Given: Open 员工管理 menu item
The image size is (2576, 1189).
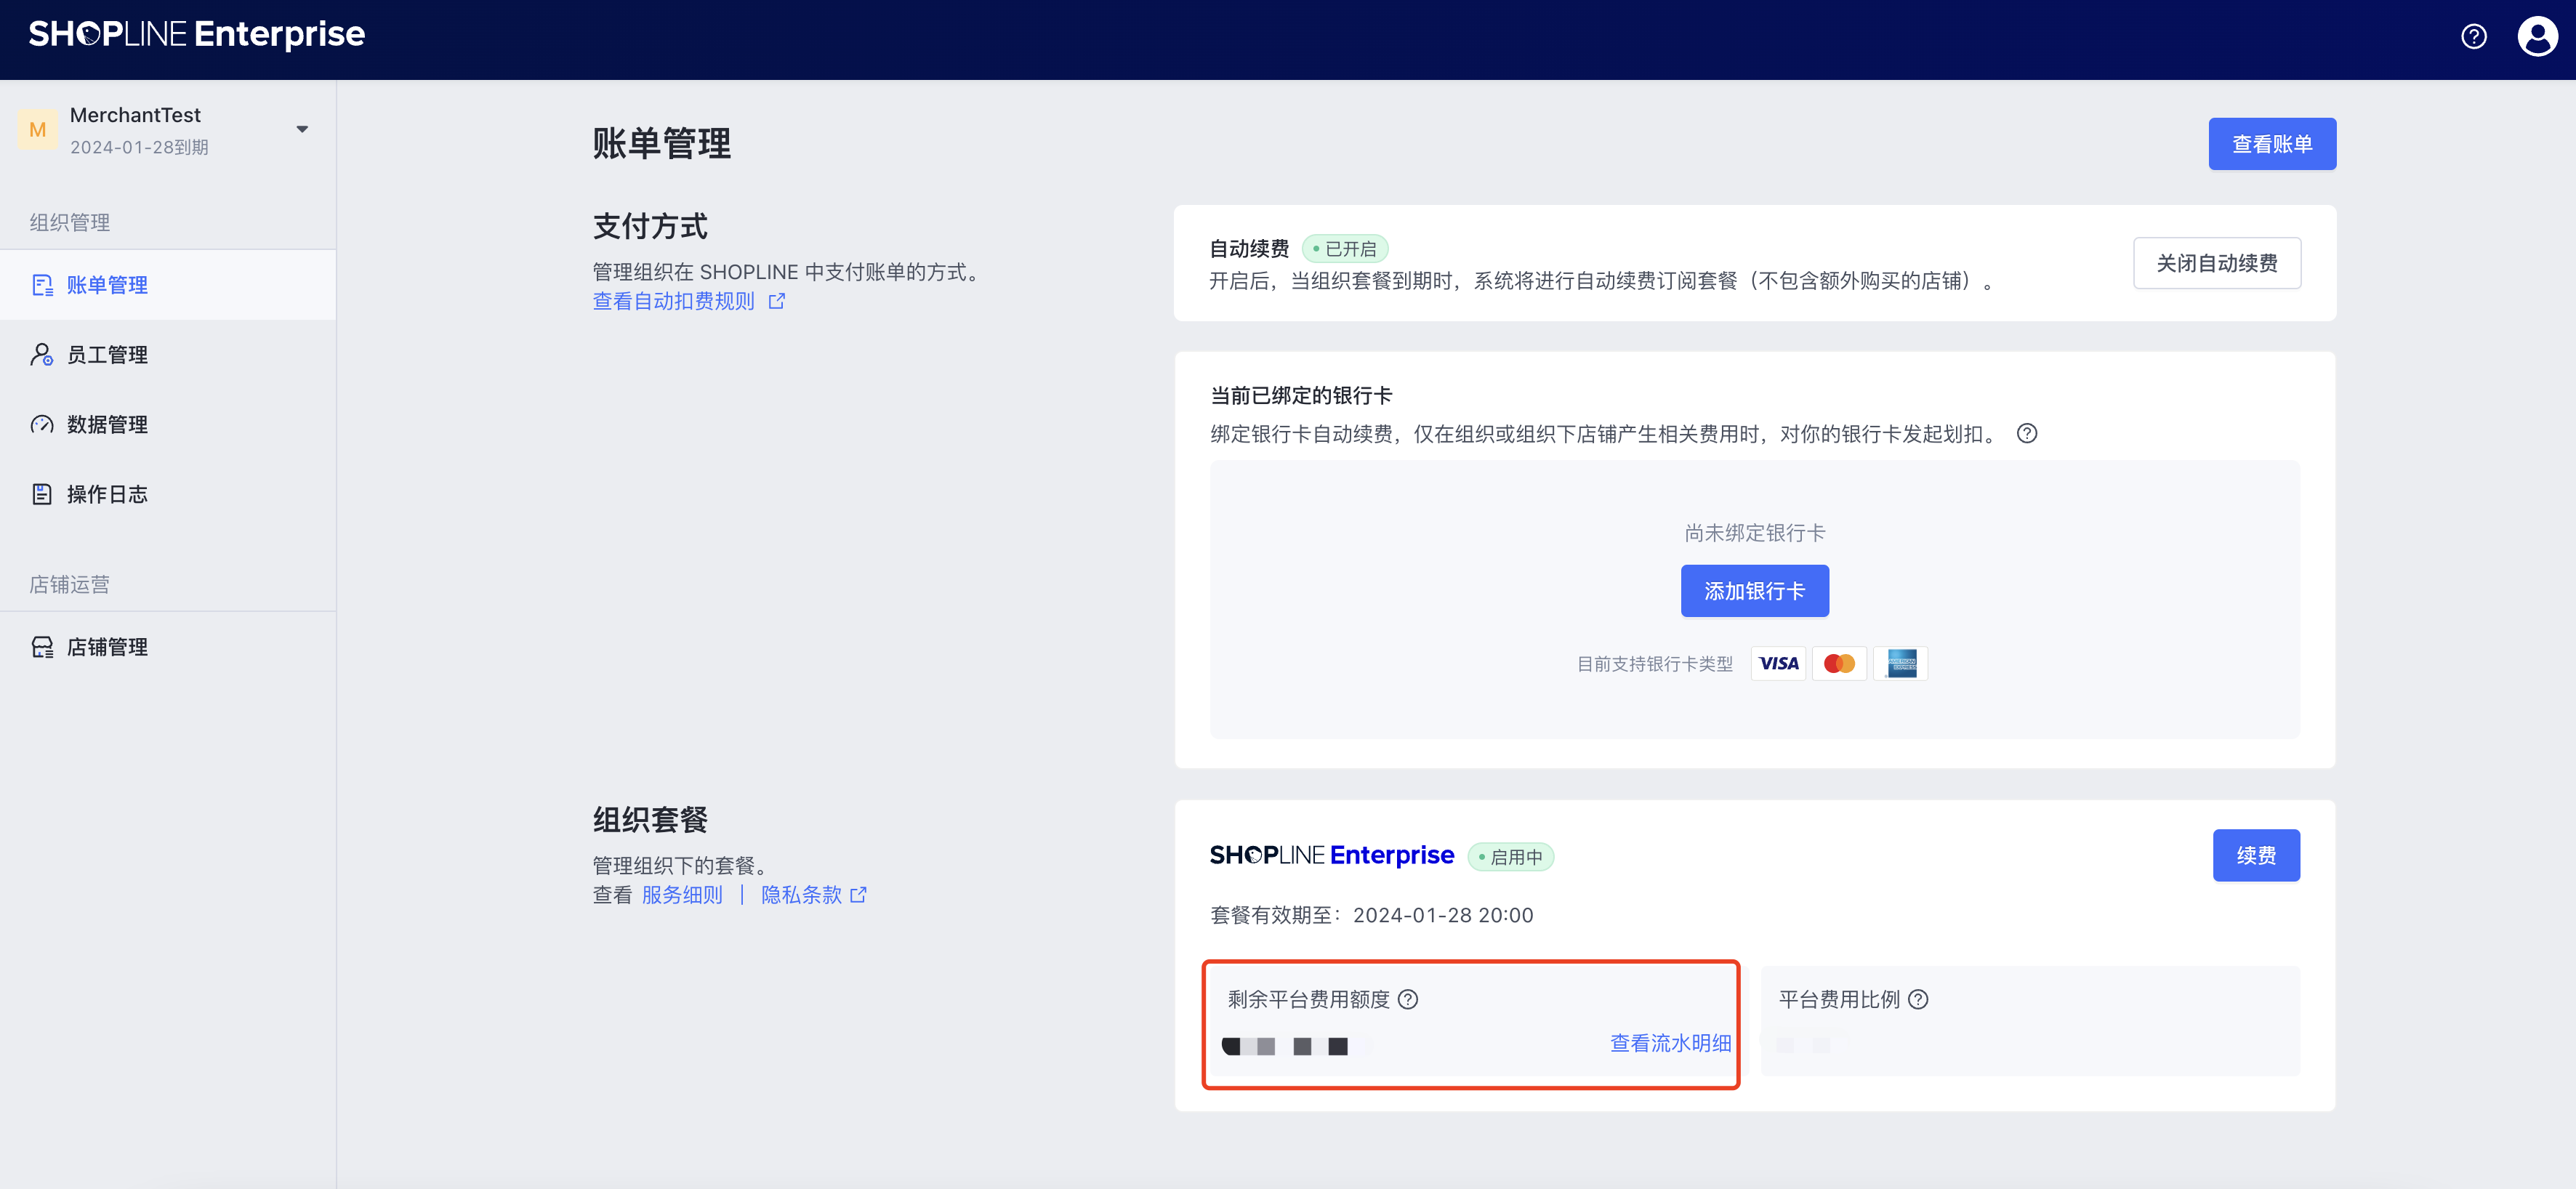Looking at the screenshot, I should pos(168,355).
